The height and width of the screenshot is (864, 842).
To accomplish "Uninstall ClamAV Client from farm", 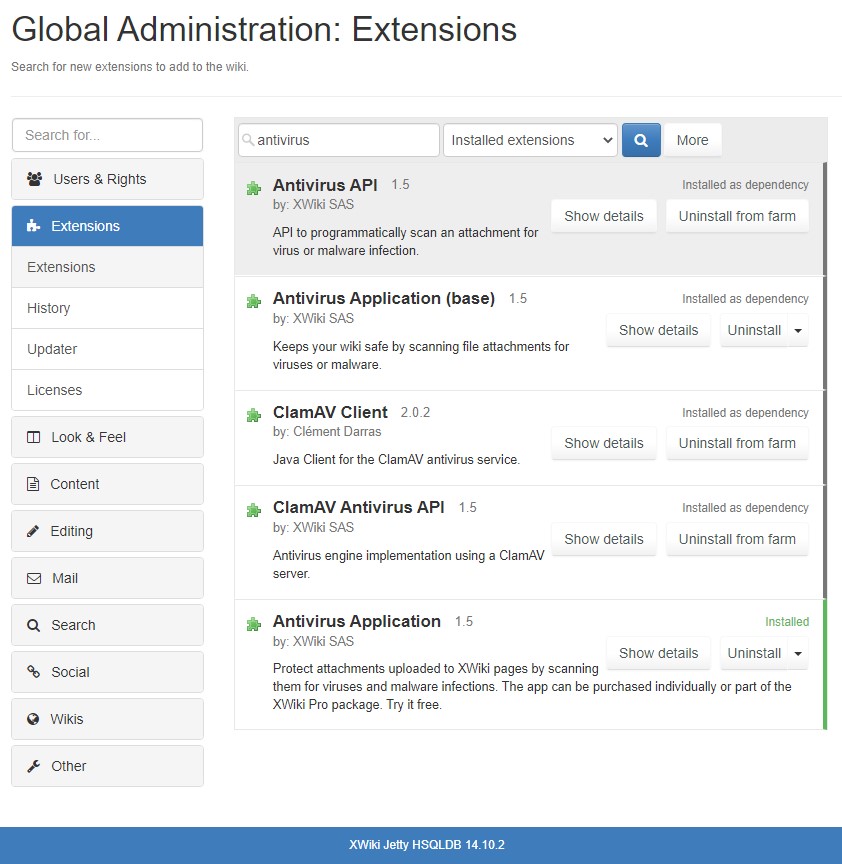I will click(737, 443).
